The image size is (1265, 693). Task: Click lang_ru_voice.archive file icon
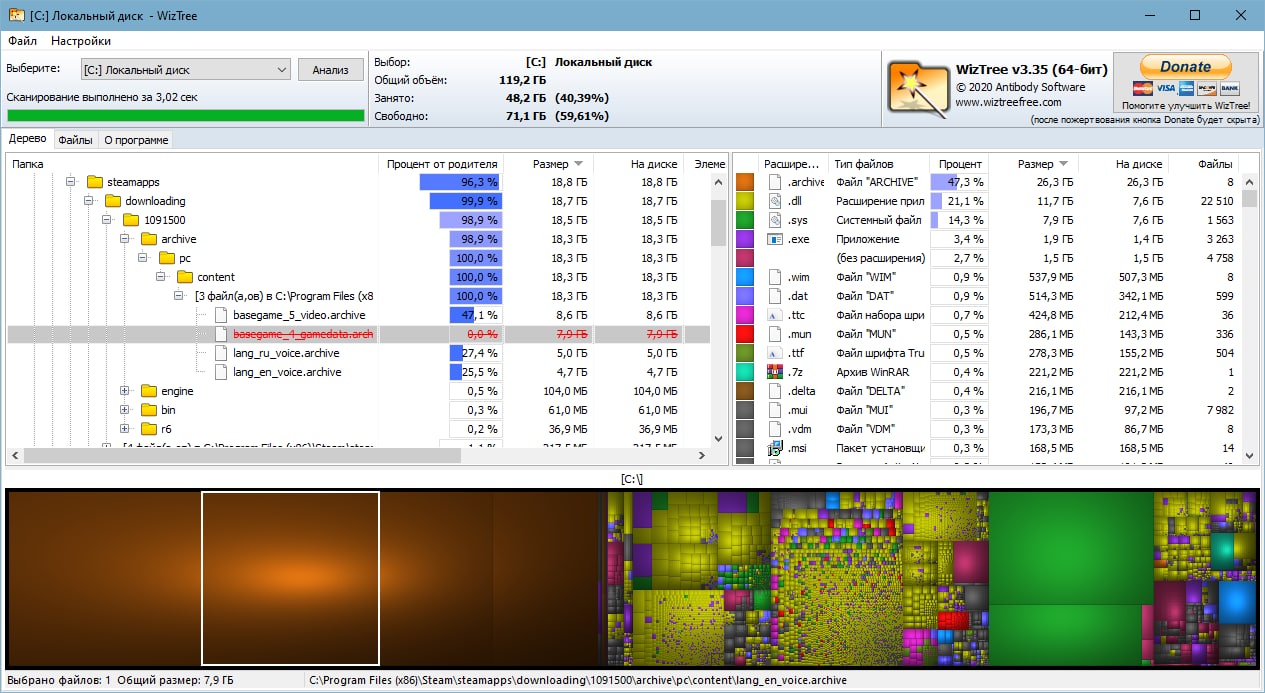[221, 353]
